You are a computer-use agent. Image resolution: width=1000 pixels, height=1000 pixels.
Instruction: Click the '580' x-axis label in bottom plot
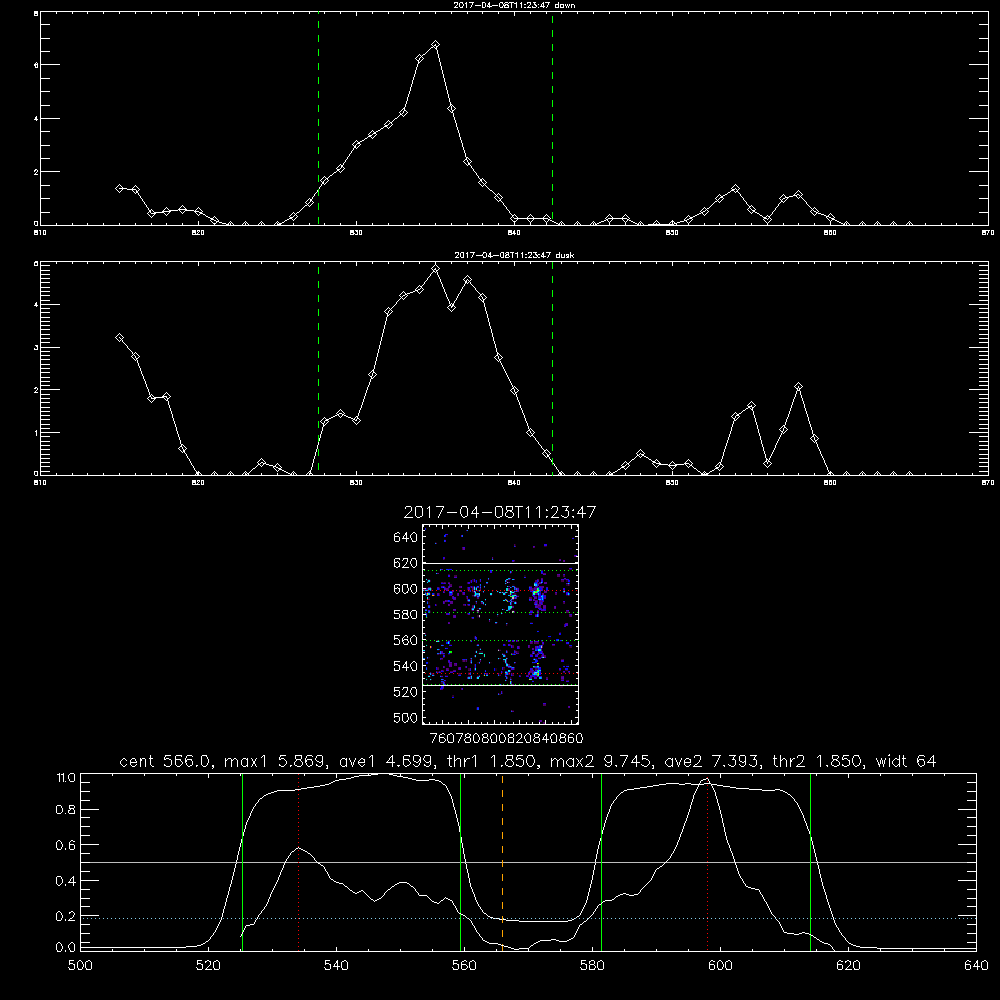[592, 966]
